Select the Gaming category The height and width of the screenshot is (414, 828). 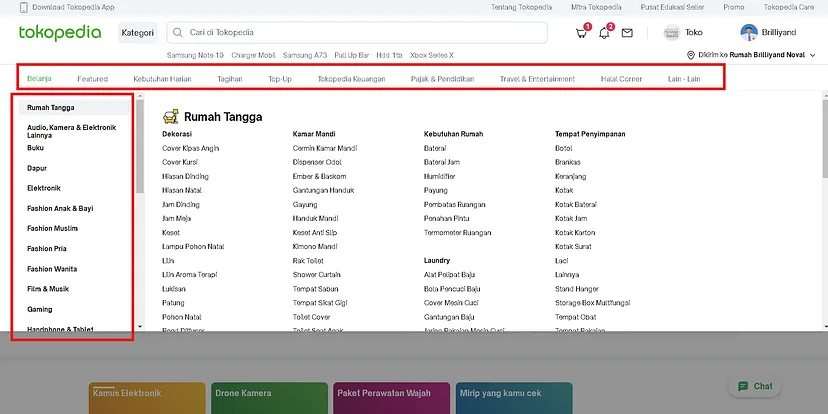pos(40,309)
